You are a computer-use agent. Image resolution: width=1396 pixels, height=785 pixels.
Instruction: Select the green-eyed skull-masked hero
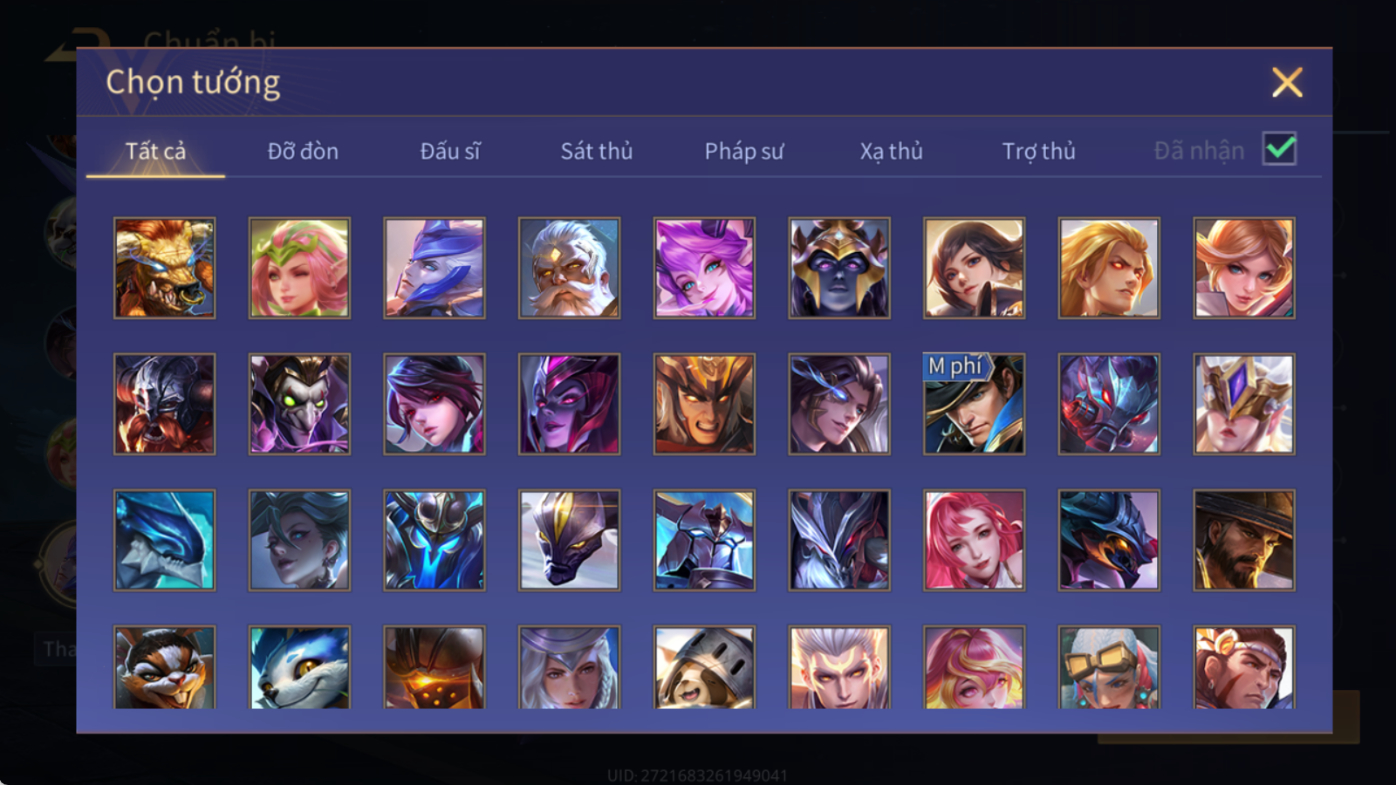[x=299, y=404]
